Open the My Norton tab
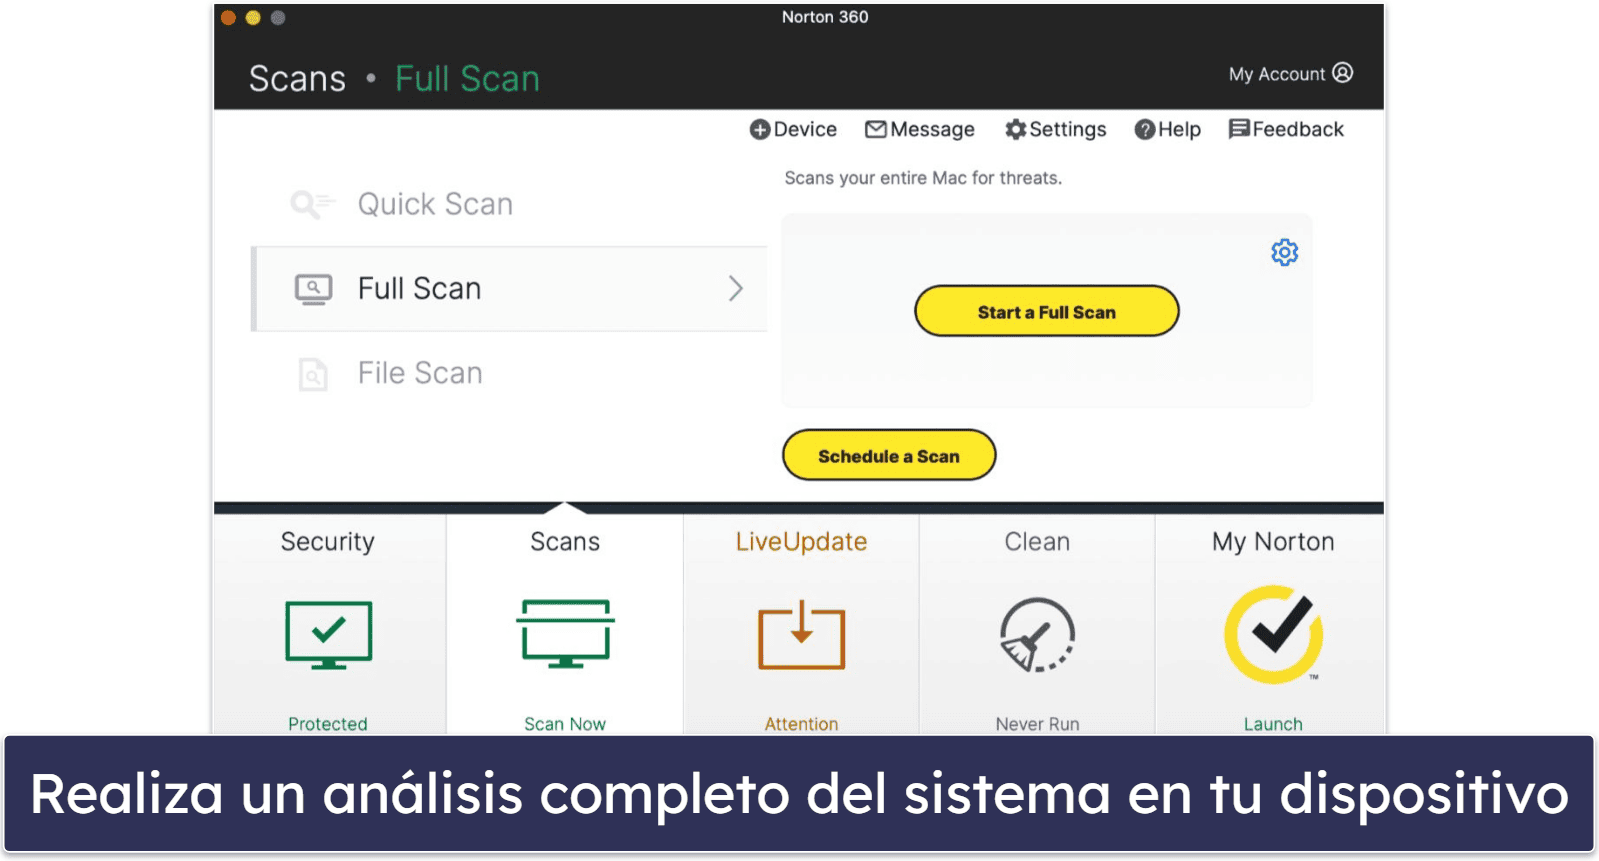Viewport: 1599px width, 861px height. [1270, 625]
